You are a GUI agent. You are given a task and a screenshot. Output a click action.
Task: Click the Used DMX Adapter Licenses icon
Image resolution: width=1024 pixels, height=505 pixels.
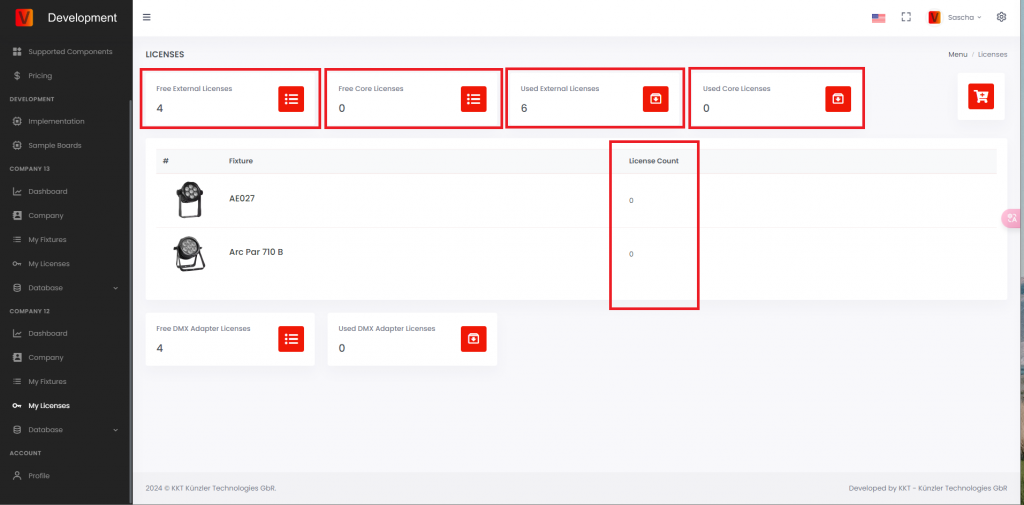pyautogui.click(x=474, y=339)
